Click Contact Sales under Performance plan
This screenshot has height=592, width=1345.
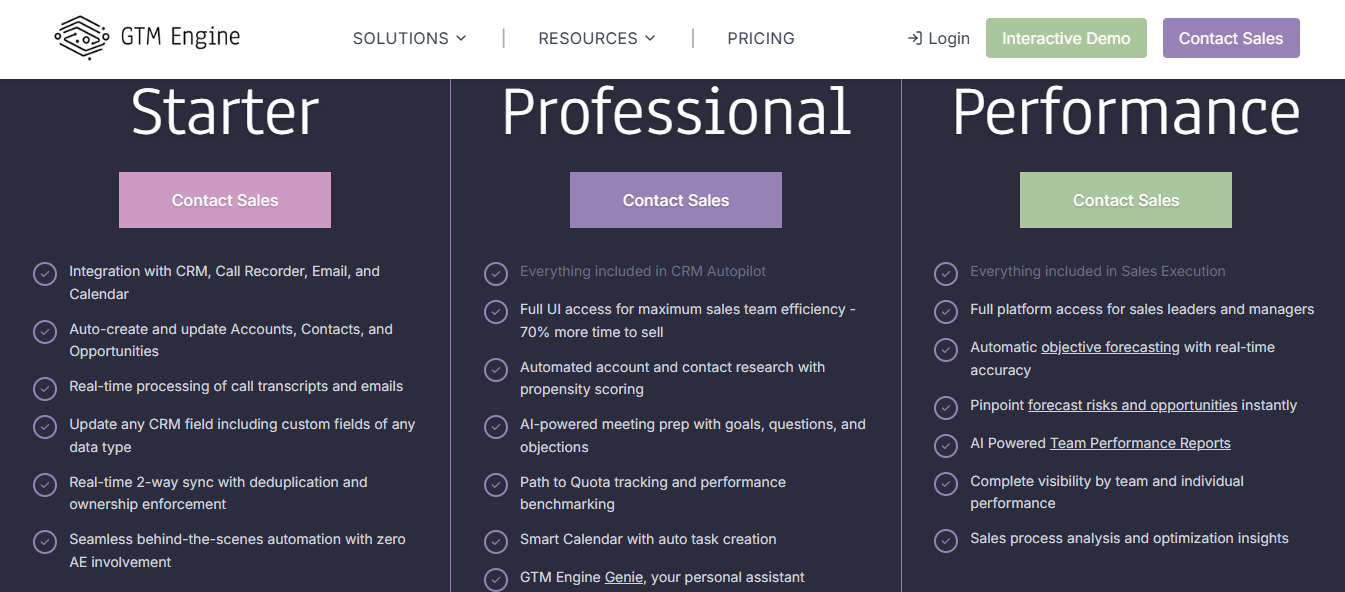click(1126, 200)
